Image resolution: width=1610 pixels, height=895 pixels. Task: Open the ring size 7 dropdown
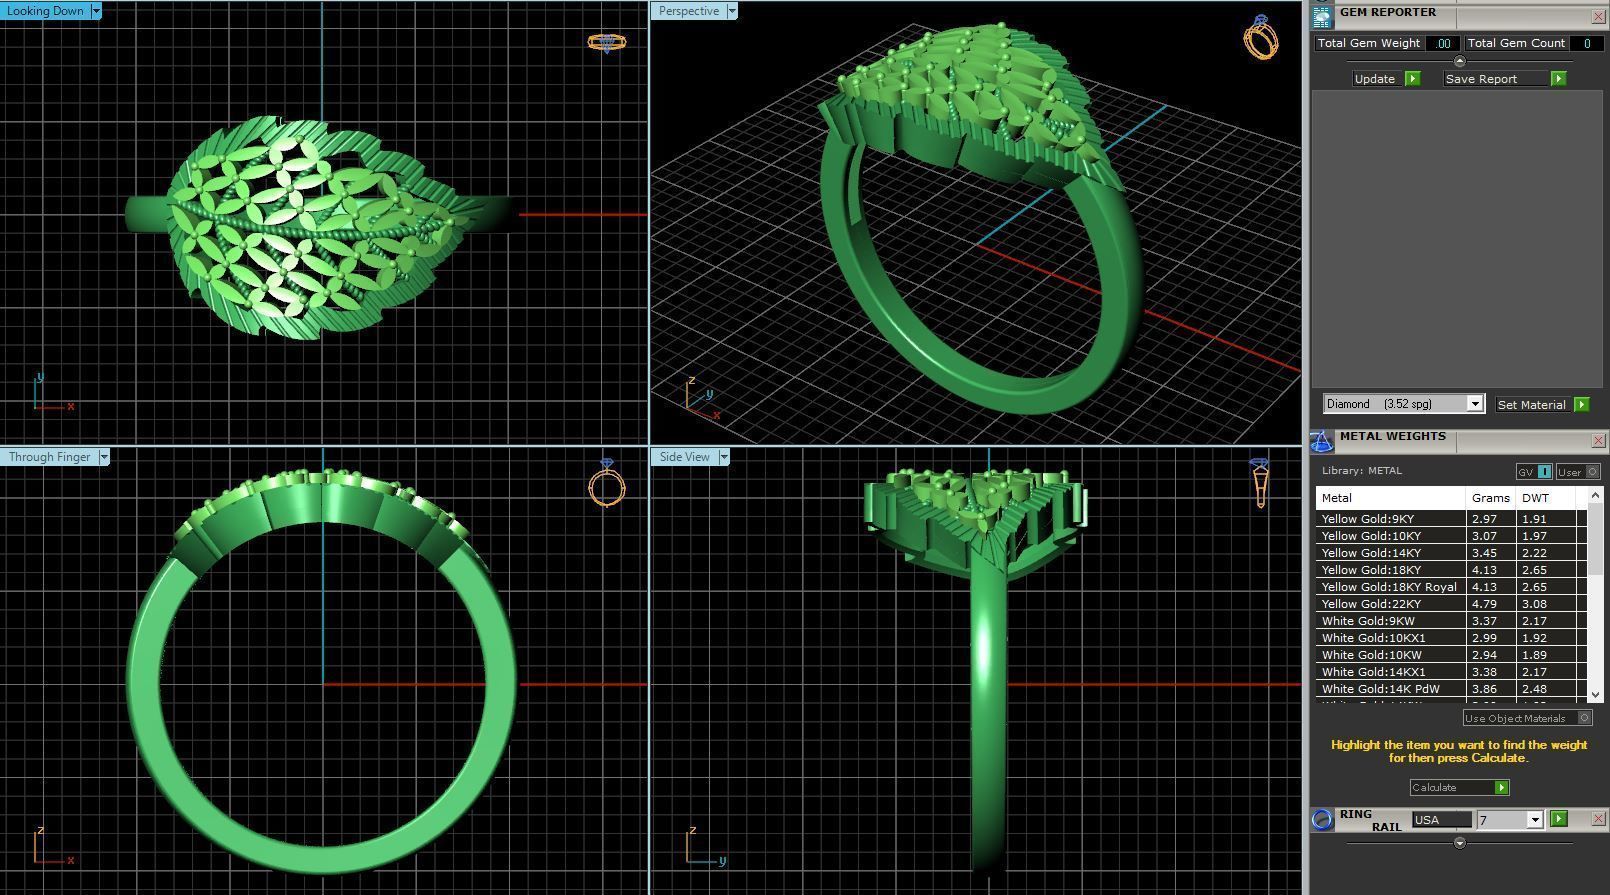pyautogui.click(x=1535, y=820)
